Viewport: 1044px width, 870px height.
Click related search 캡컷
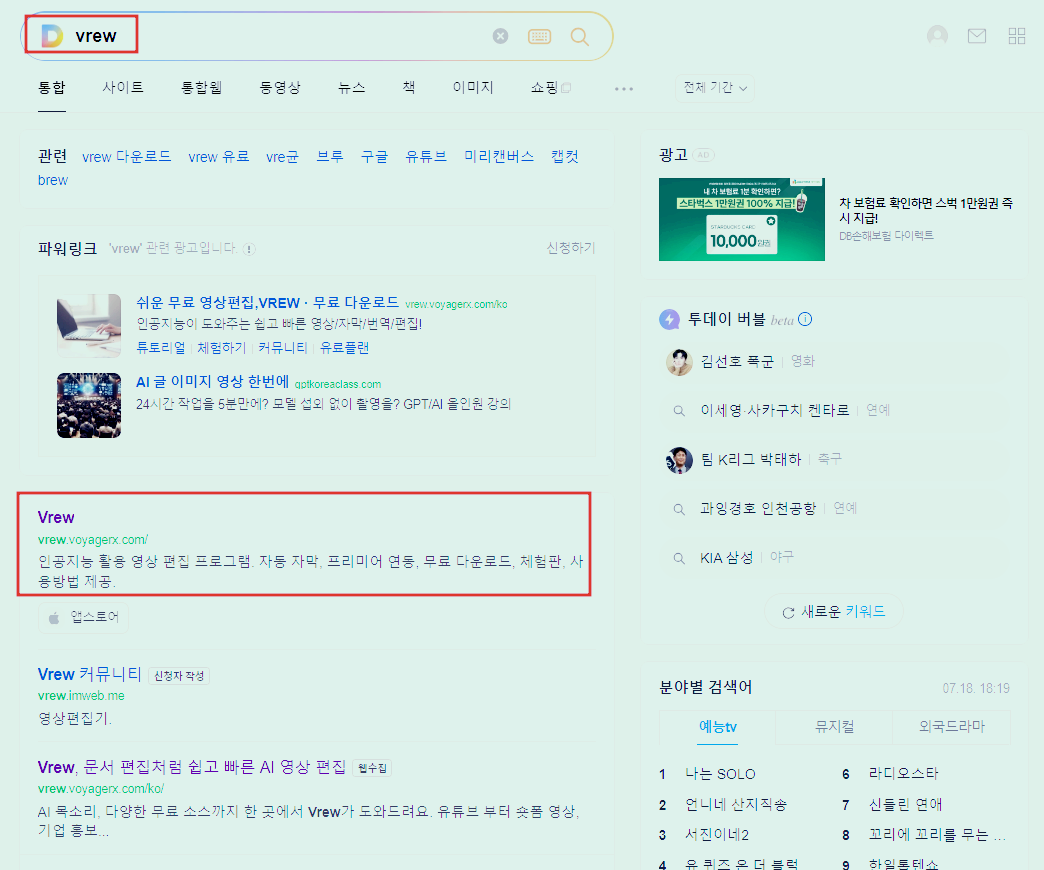click(565, 156)
